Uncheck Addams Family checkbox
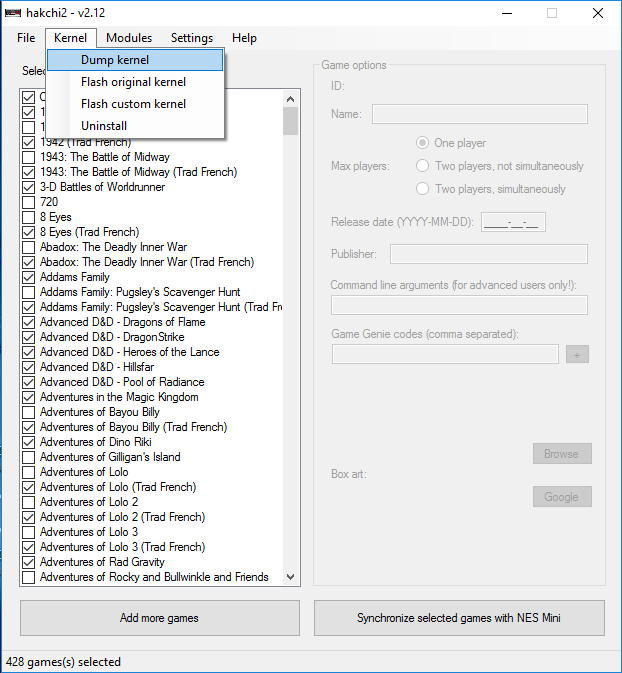The height and width of the screenshot is (673, 622). pos(28,277)
